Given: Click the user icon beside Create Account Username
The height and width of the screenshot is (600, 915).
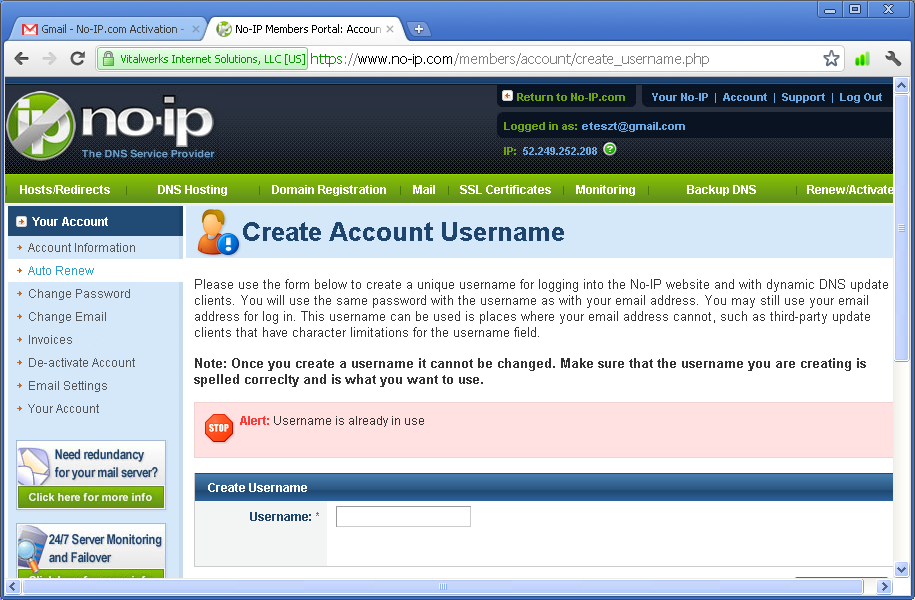Looking at the screenshot, I should [x=217, y=232].
